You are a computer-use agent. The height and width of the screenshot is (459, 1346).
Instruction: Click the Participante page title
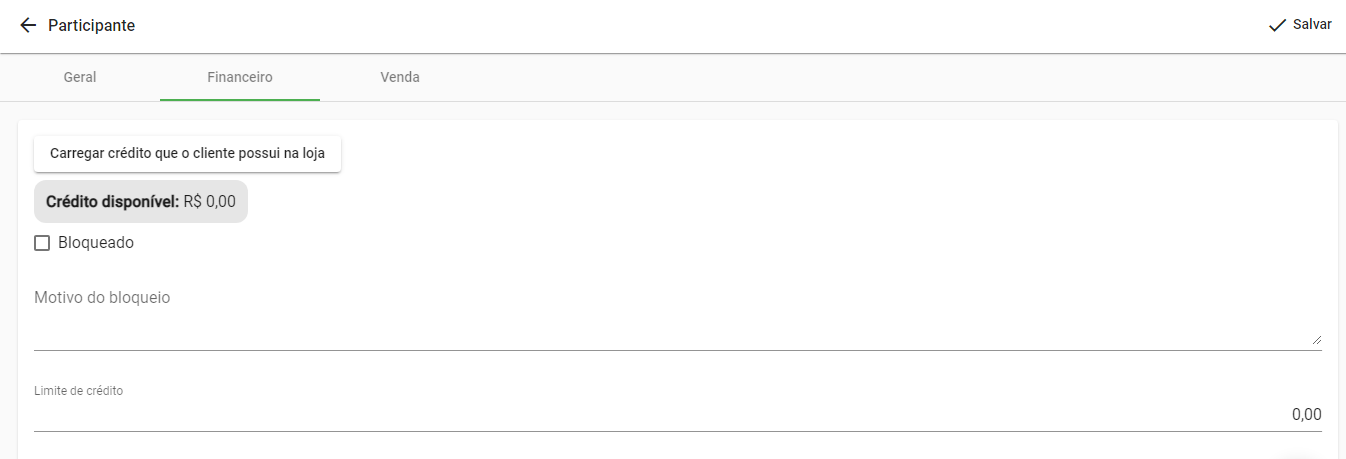[x=92, y=25]
